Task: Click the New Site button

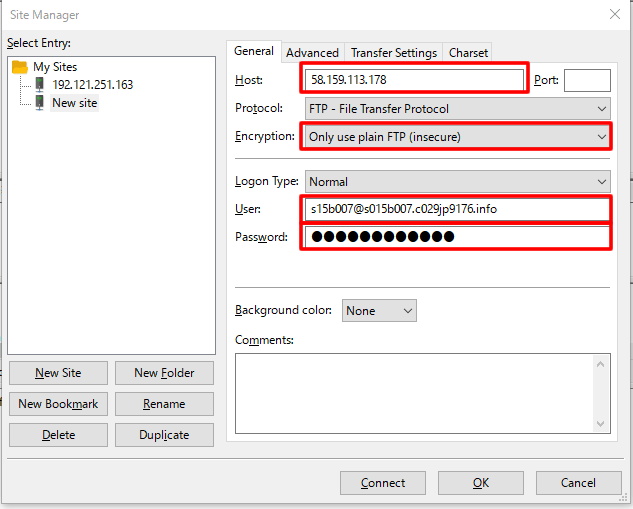Action: point(58,373)
